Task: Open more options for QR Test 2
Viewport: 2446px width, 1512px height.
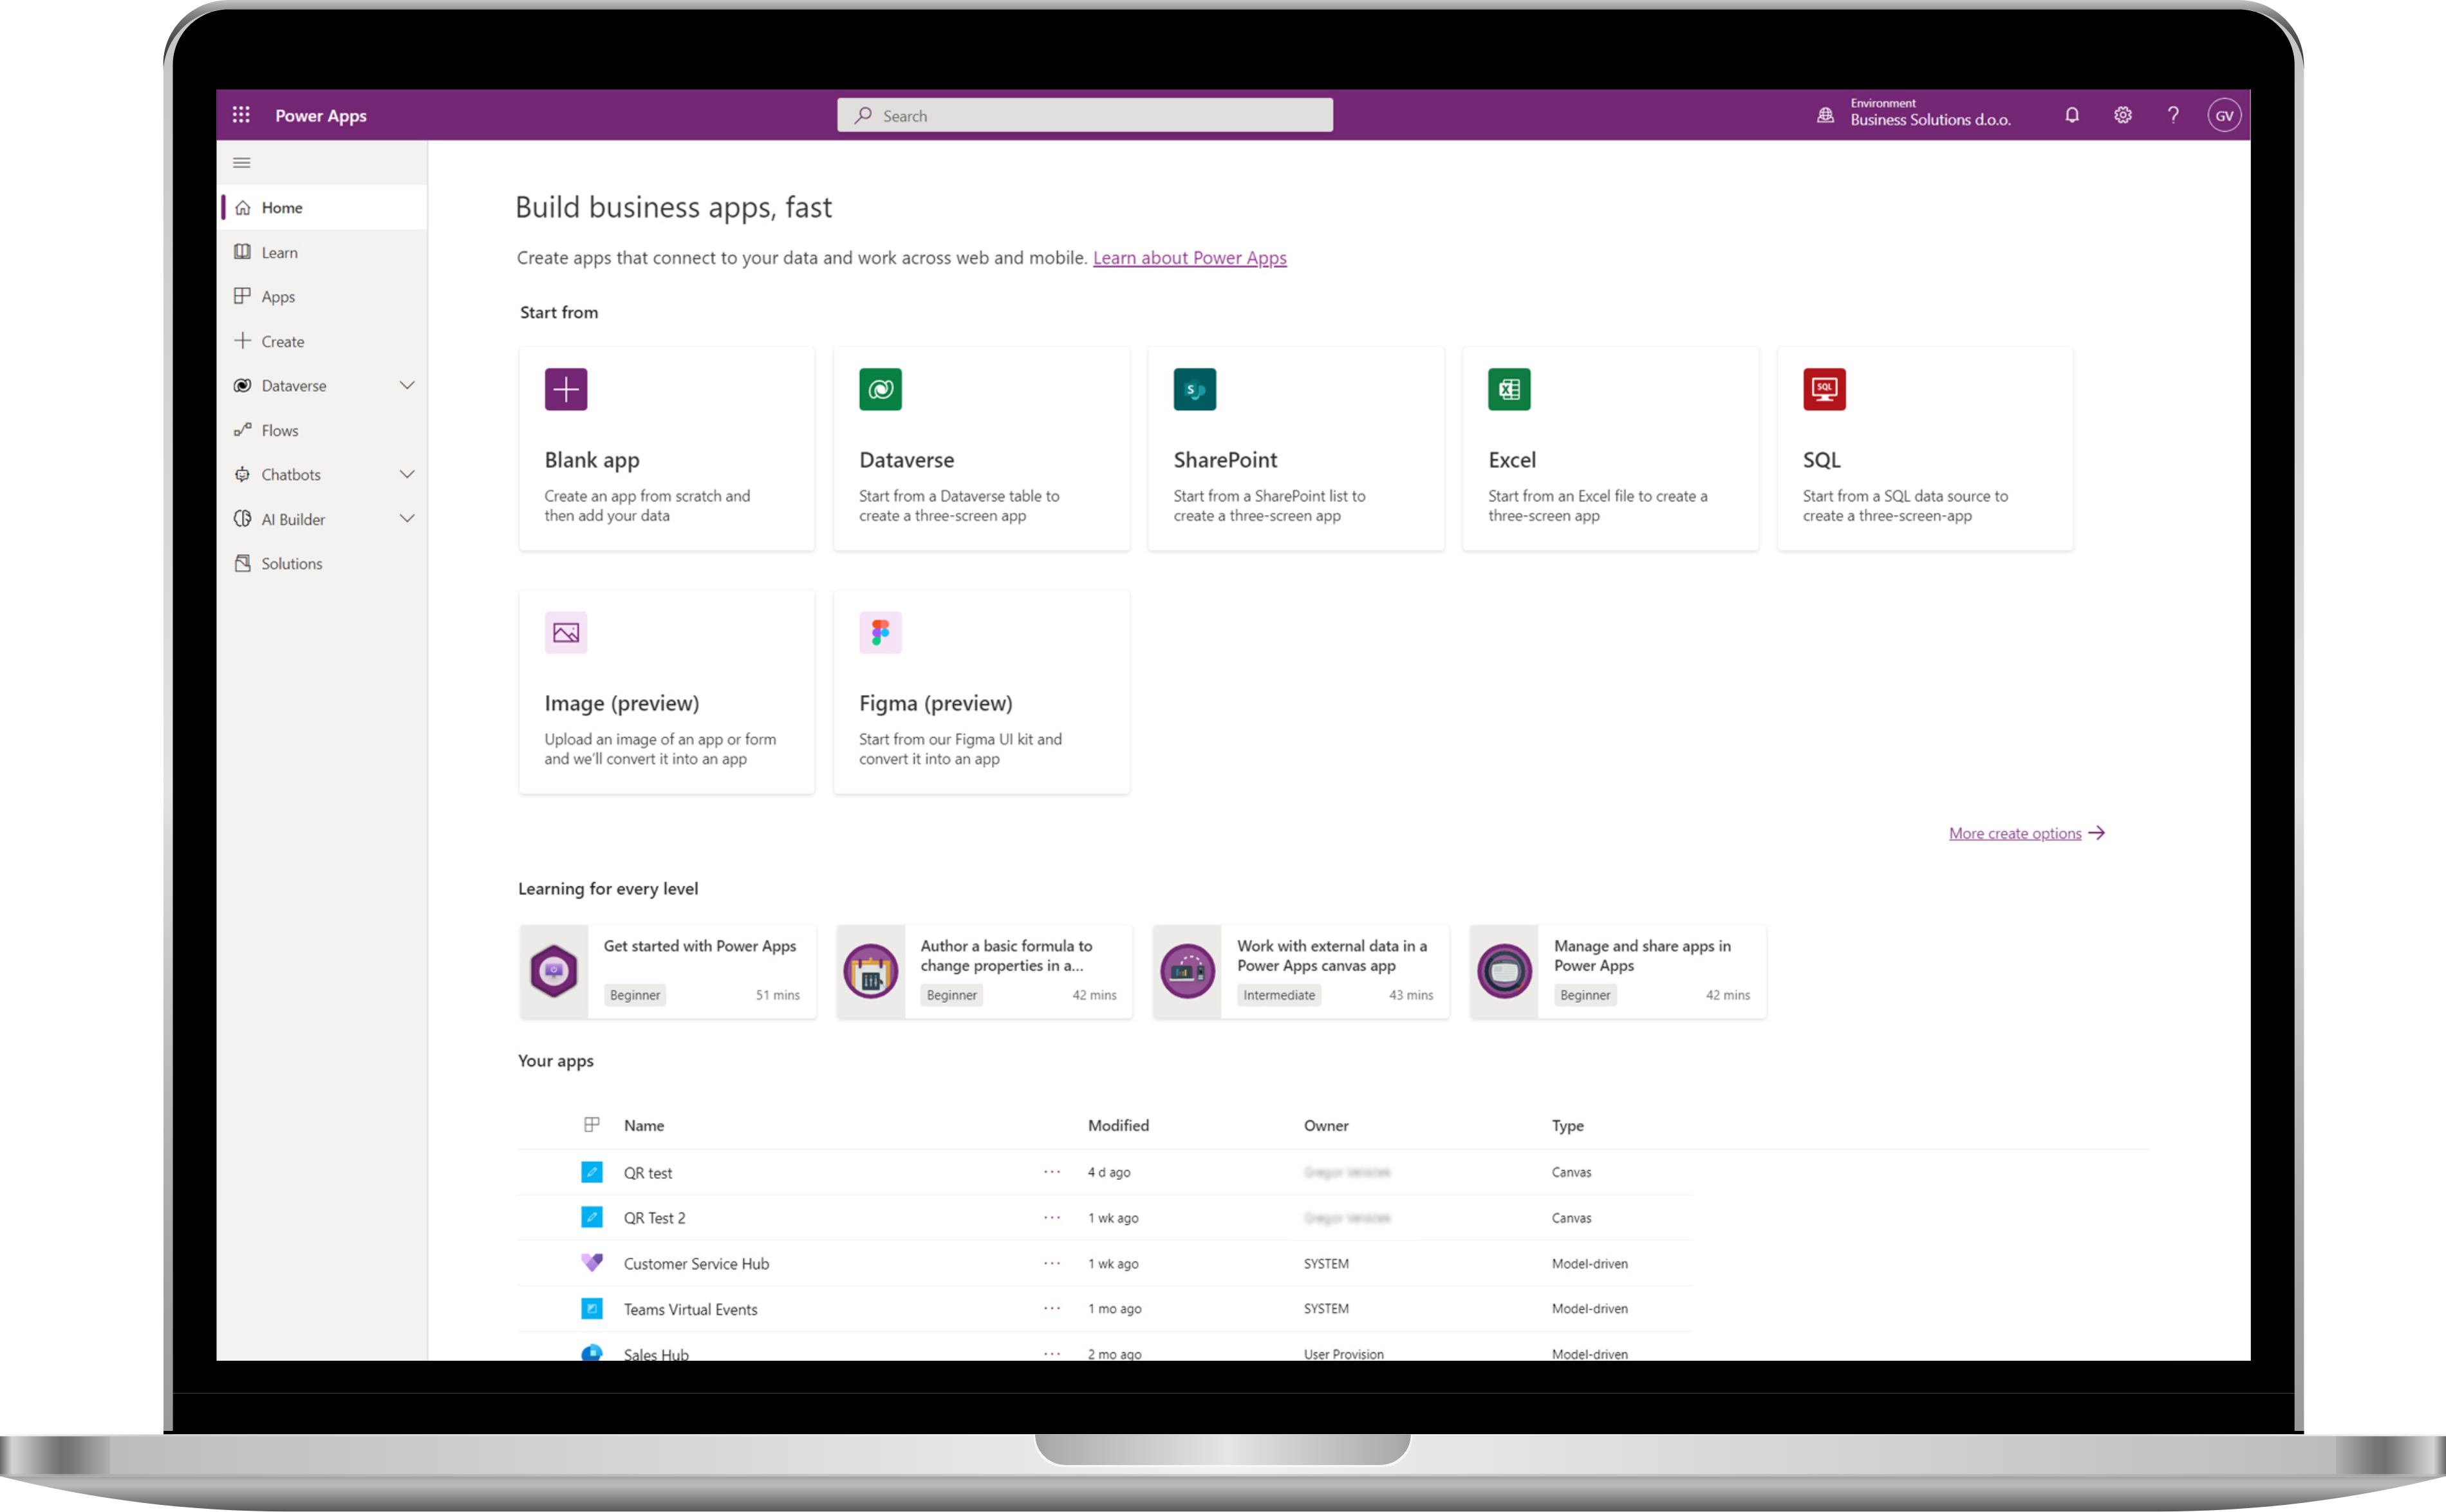Action: (1052, 1217)
